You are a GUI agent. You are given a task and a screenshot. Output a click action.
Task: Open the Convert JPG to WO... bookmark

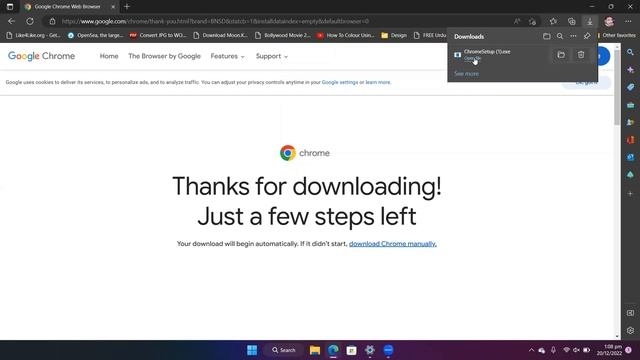tap(158, 36)
